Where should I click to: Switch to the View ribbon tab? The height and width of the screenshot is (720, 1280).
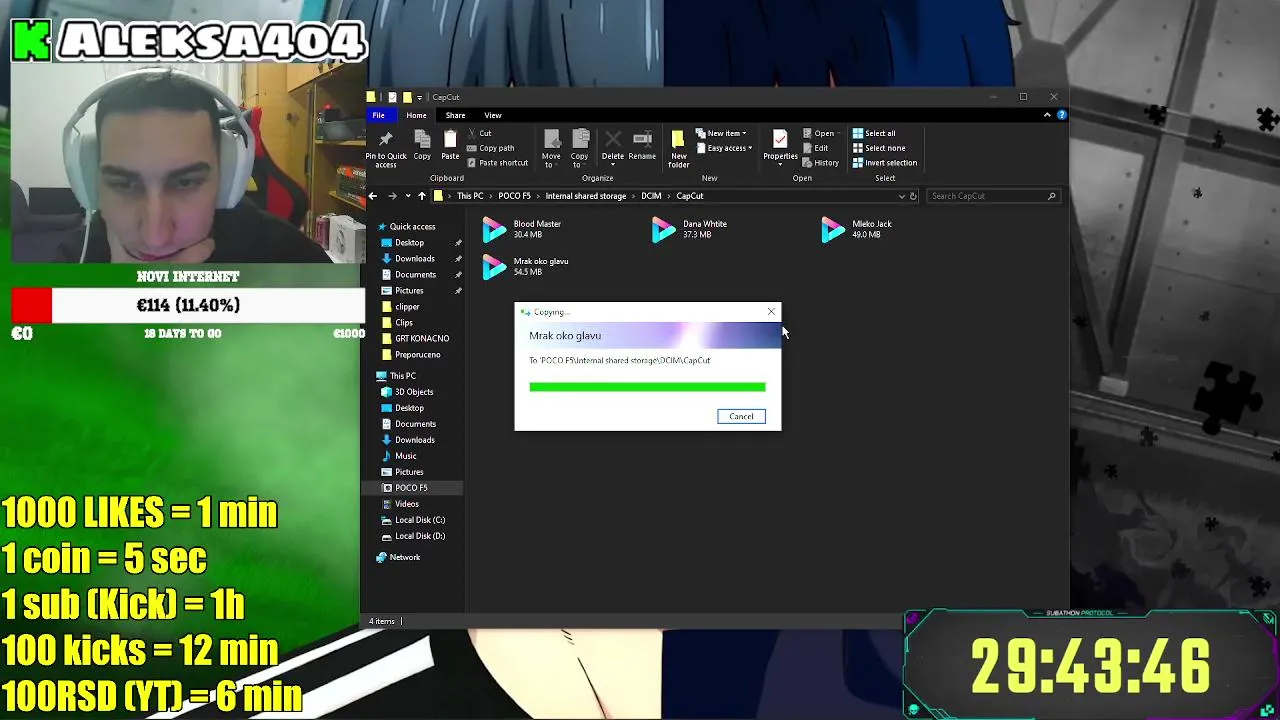click(x=493, y=115)
